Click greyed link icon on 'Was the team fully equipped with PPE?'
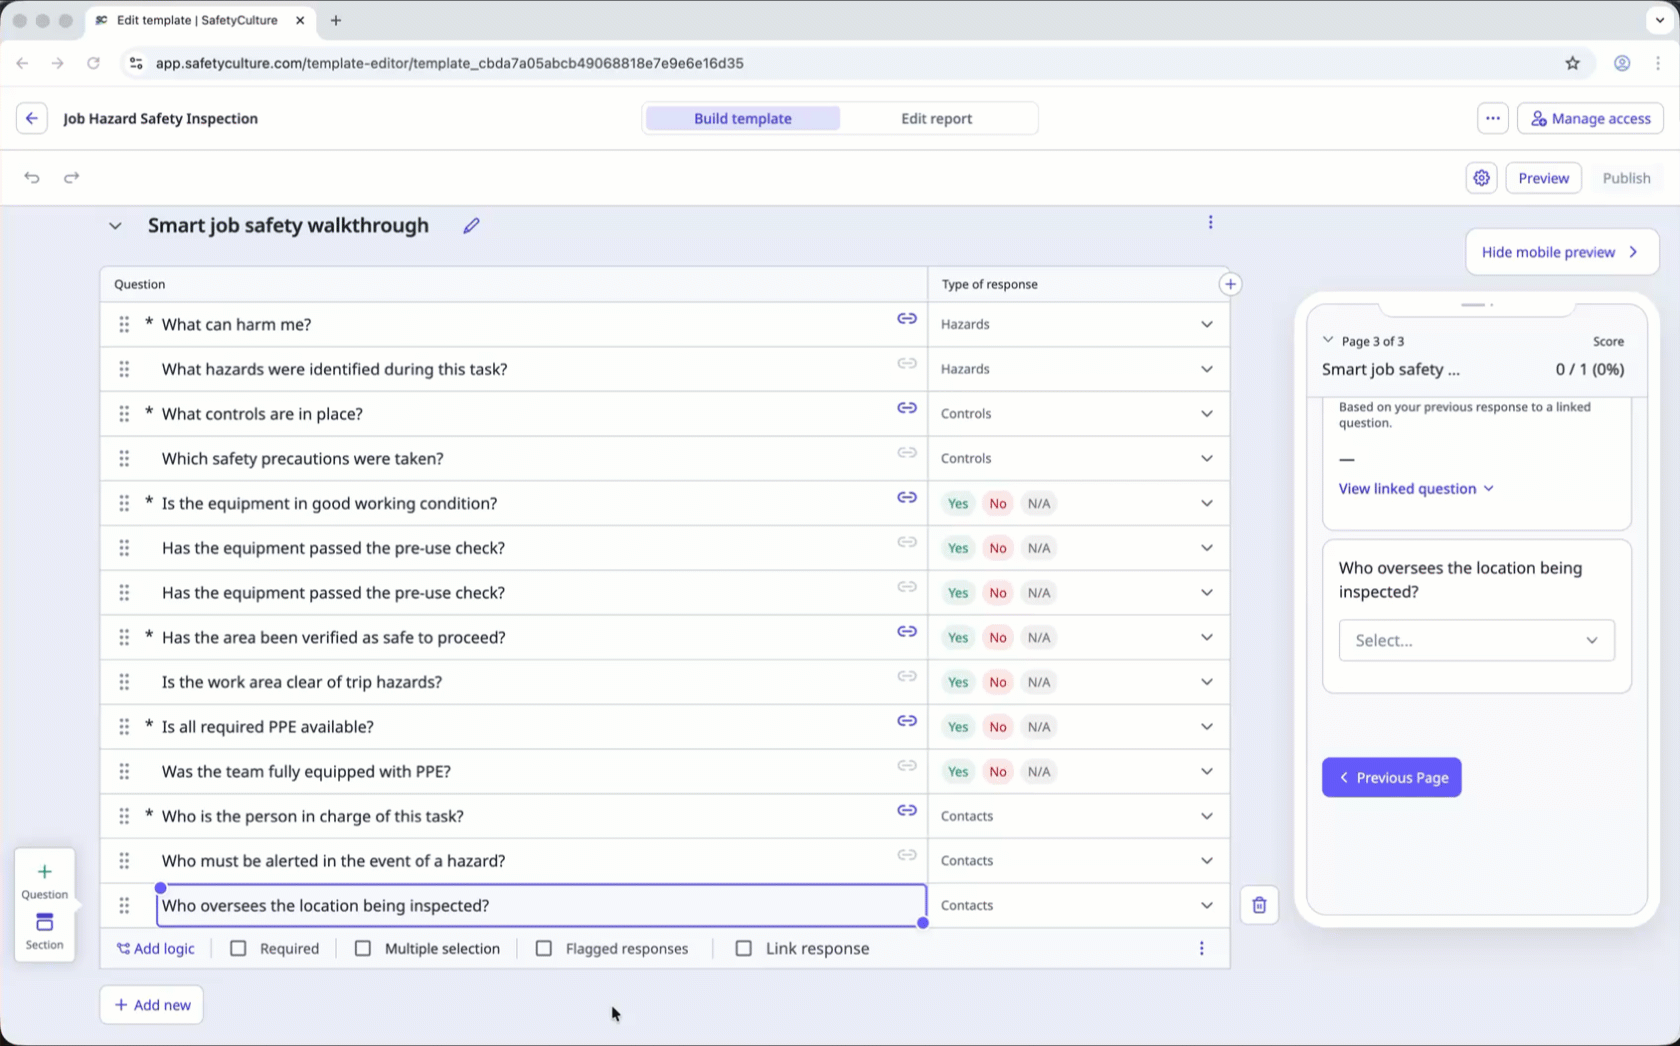The width and height of the screenshot is (1680, 1046). coord(907,766)
